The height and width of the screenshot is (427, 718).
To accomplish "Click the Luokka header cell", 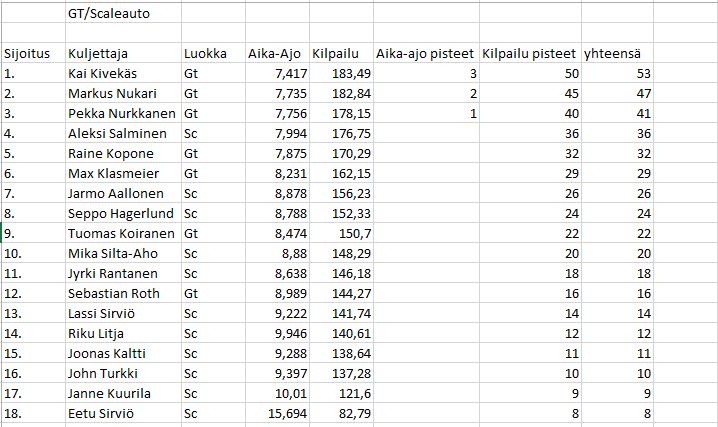I will 206,53.
